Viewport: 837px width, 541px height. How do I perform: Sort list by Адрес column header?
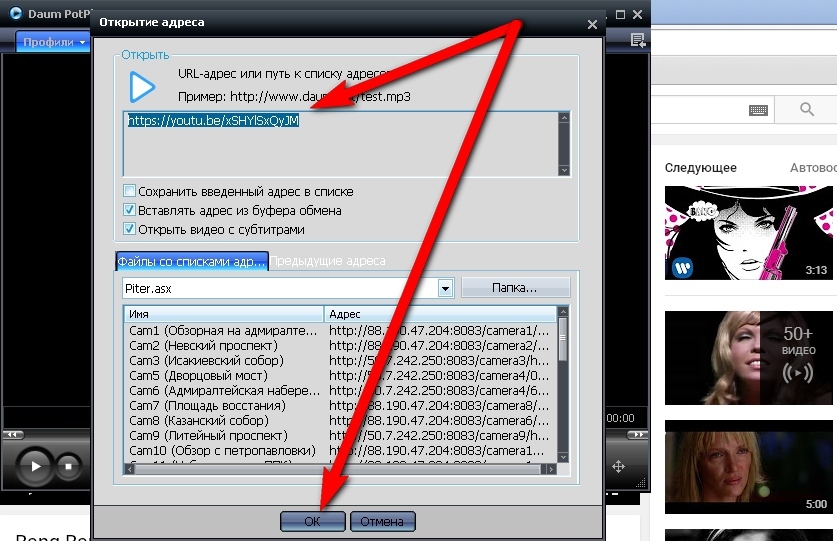(x=440, y=314)
